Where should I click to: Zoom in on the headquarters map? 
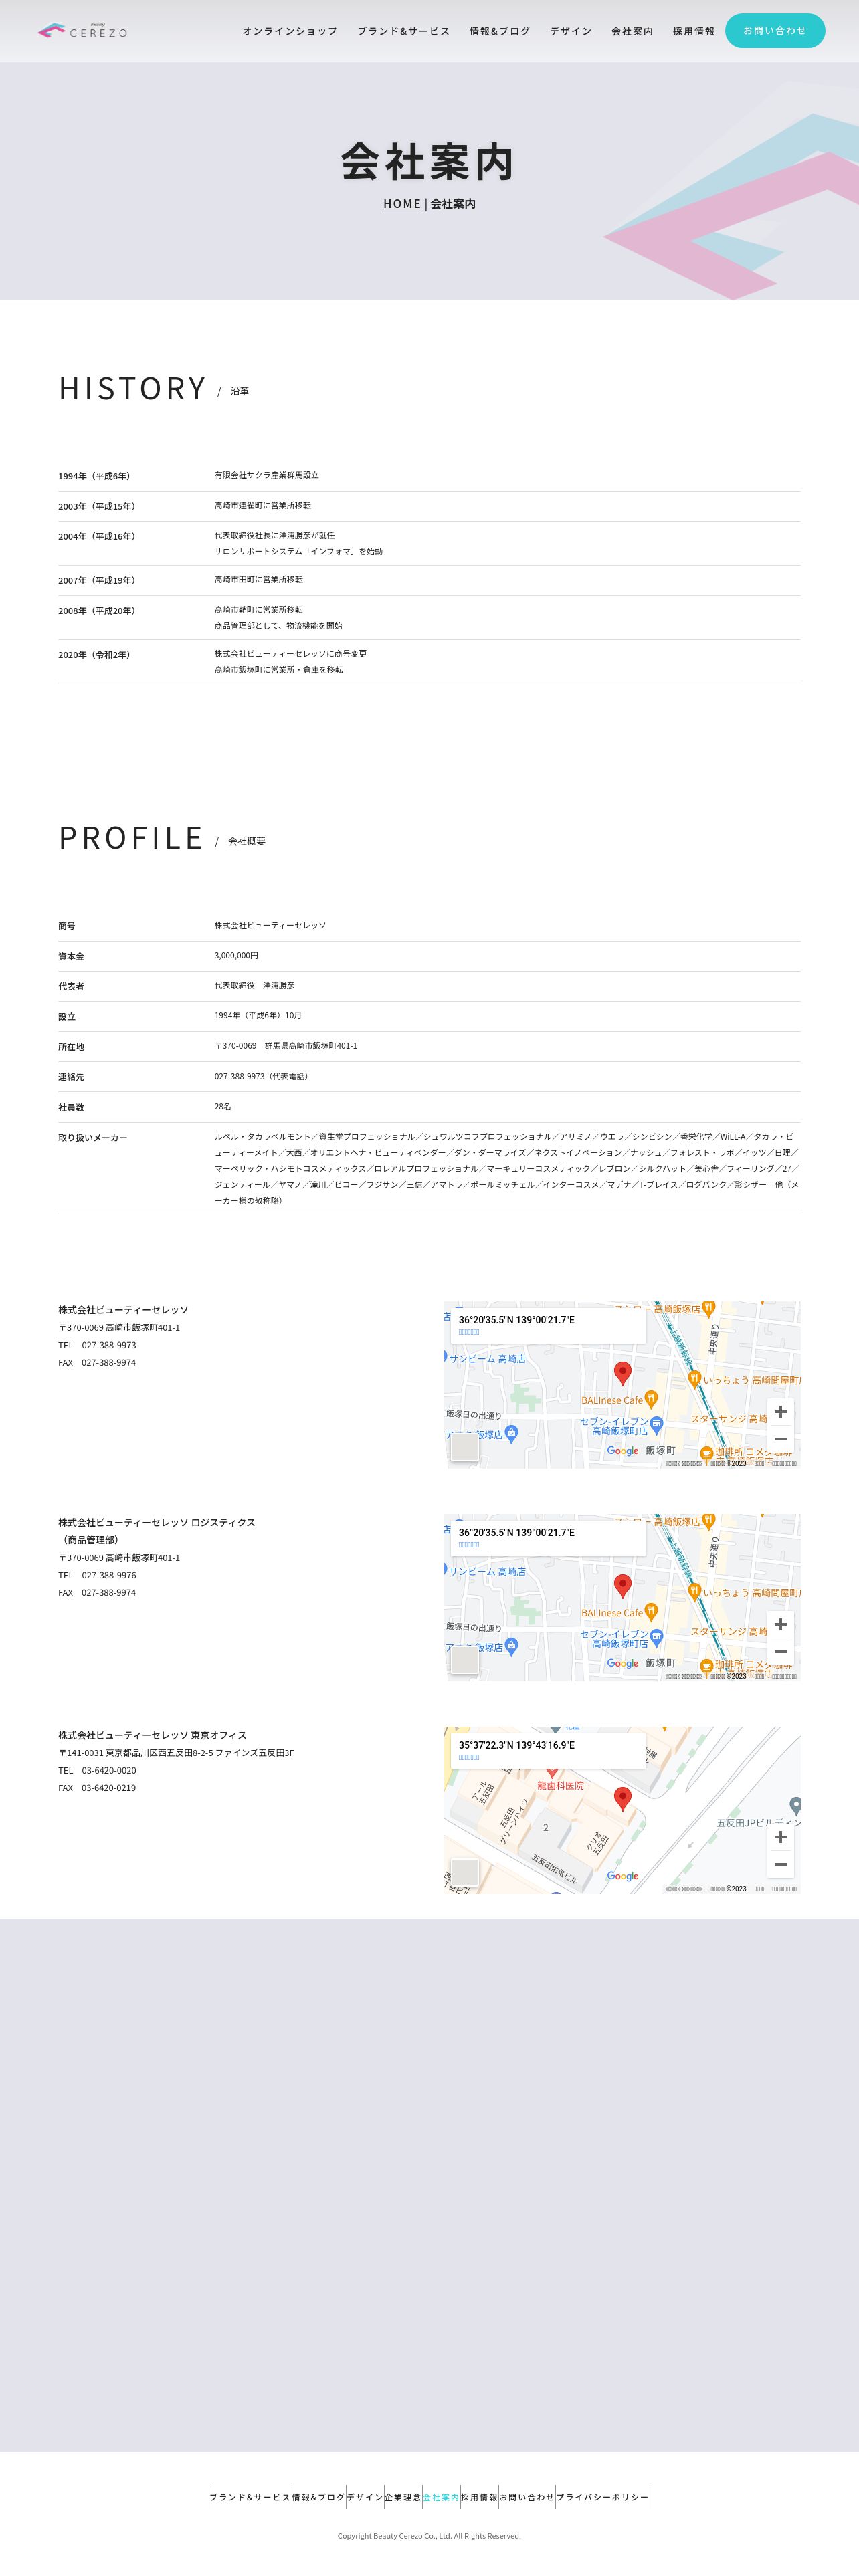tap(780, 1412)
